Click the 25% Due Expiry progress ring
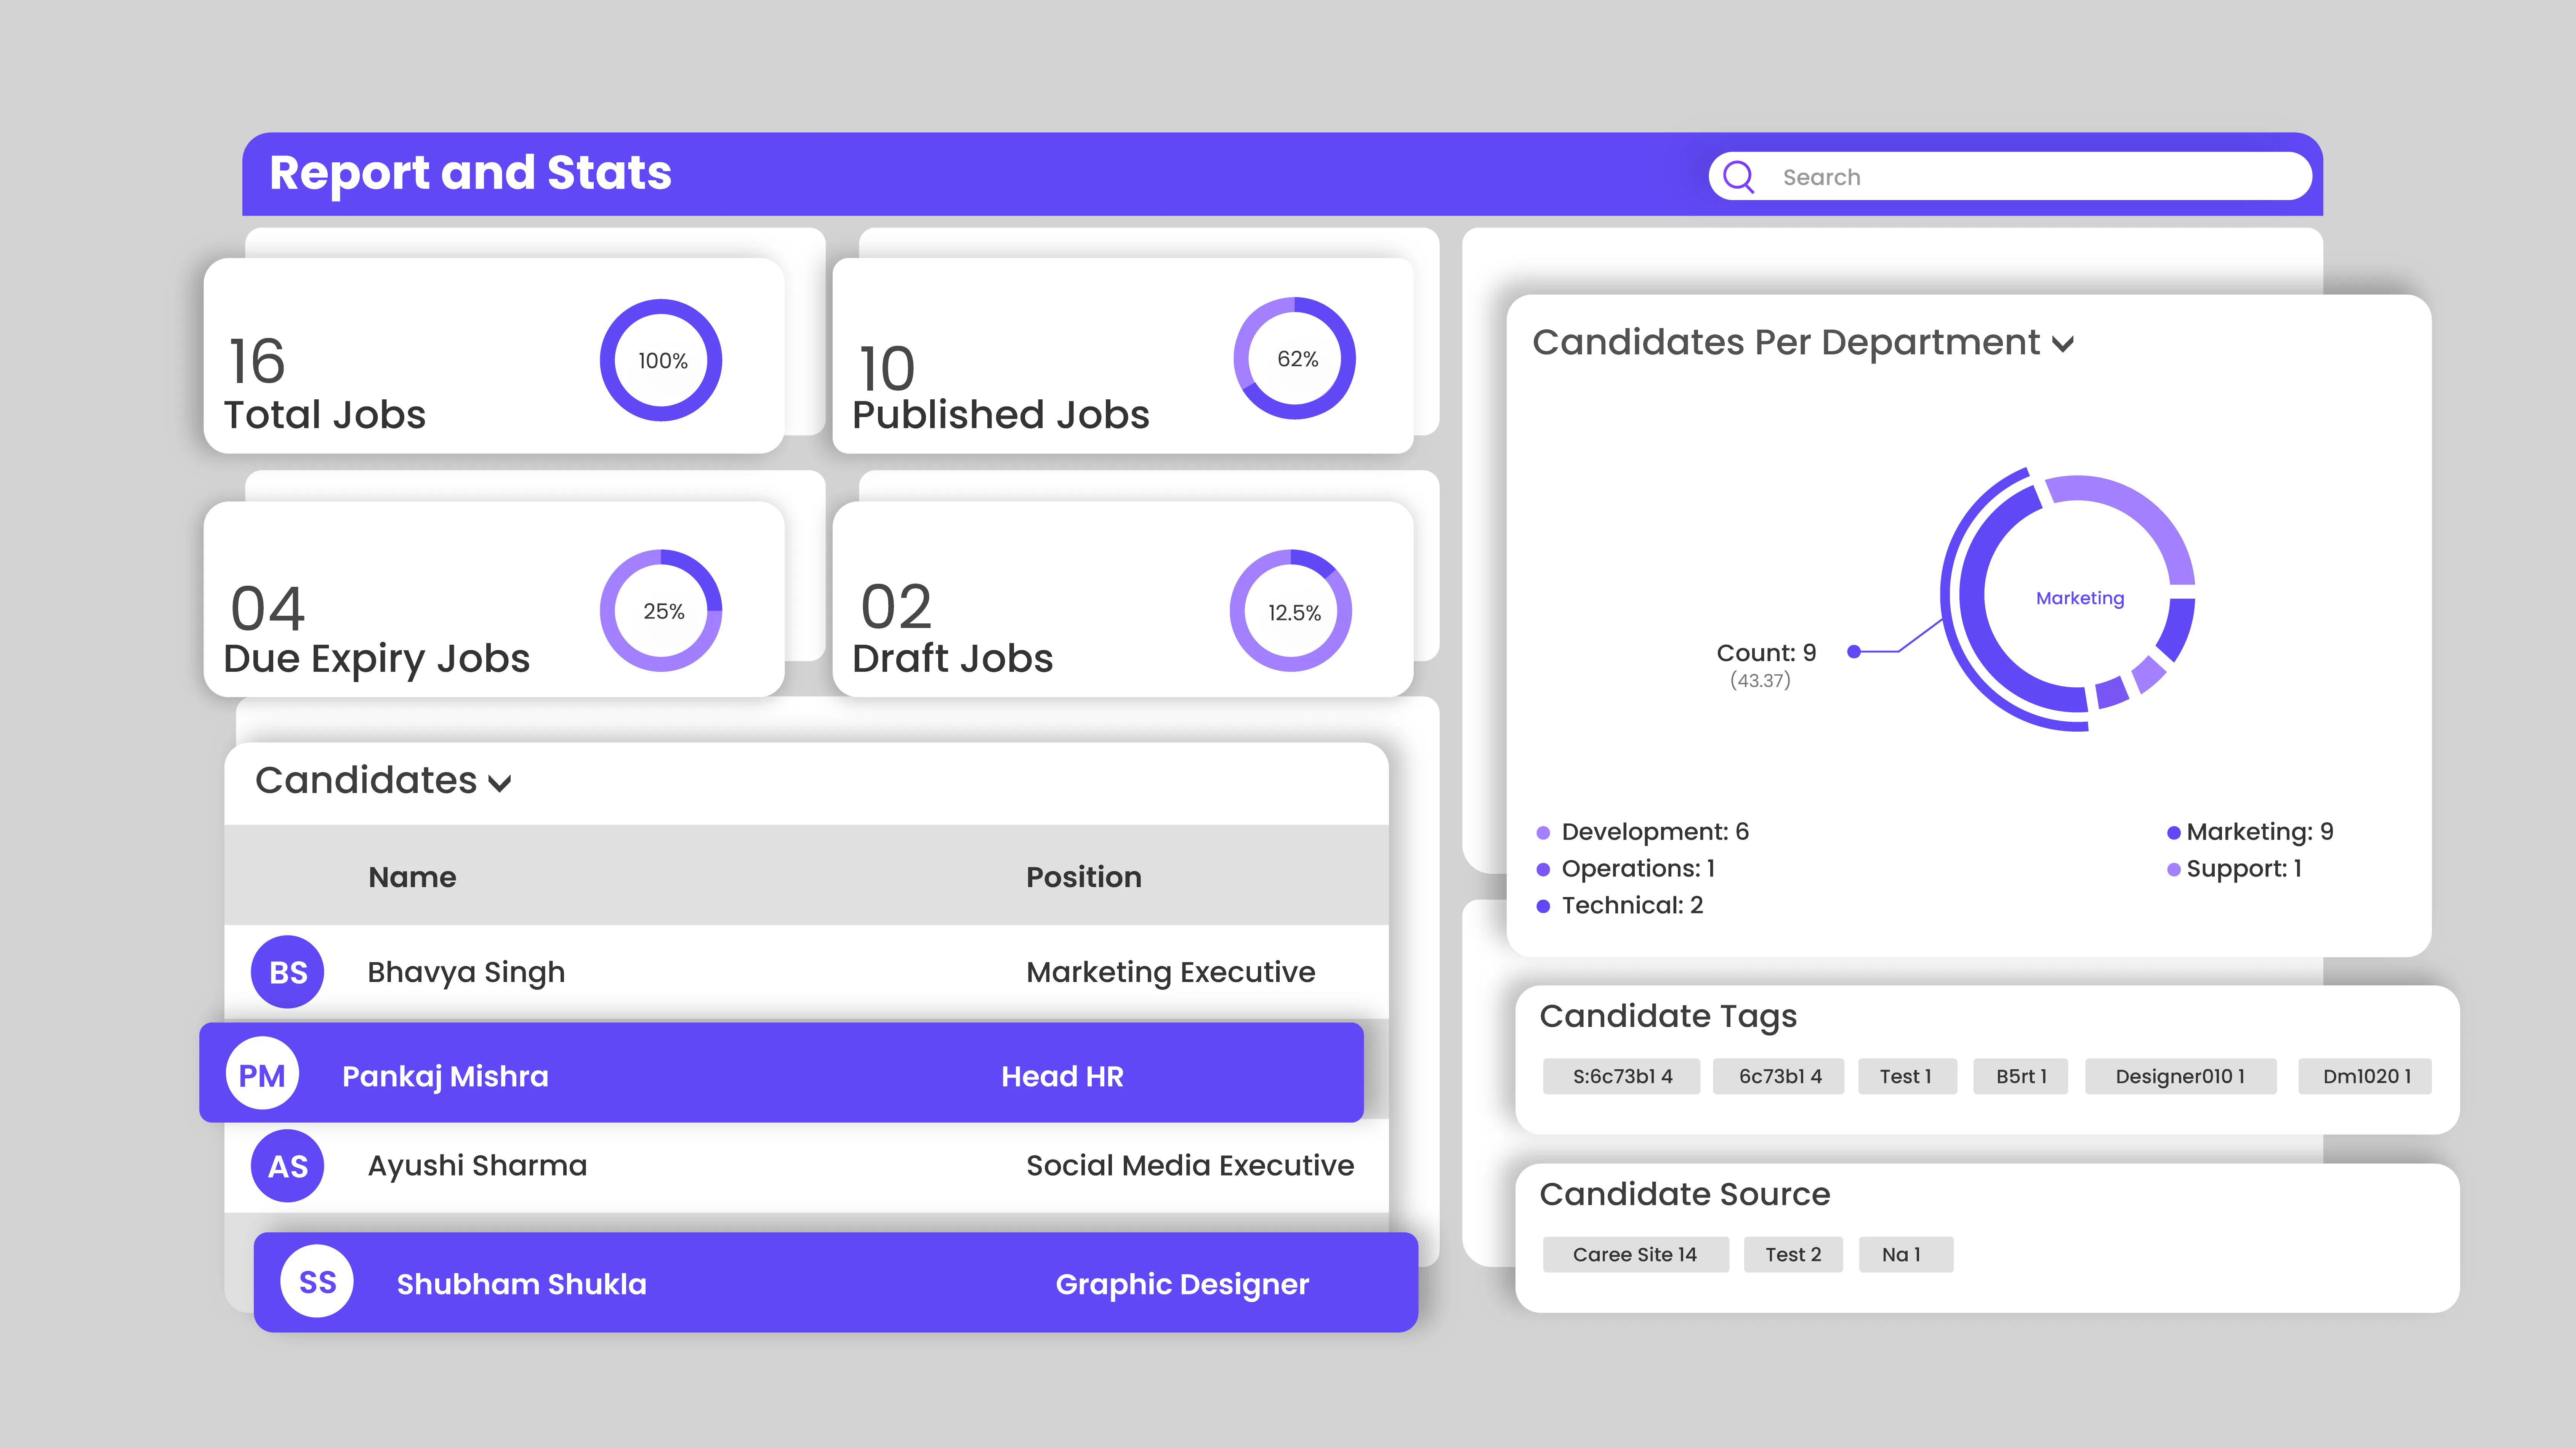 click(x=661, y=610)
